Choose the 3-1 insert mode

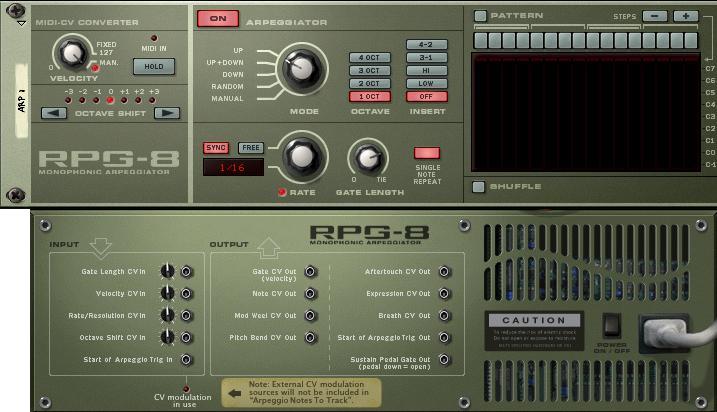coord(427,58)
